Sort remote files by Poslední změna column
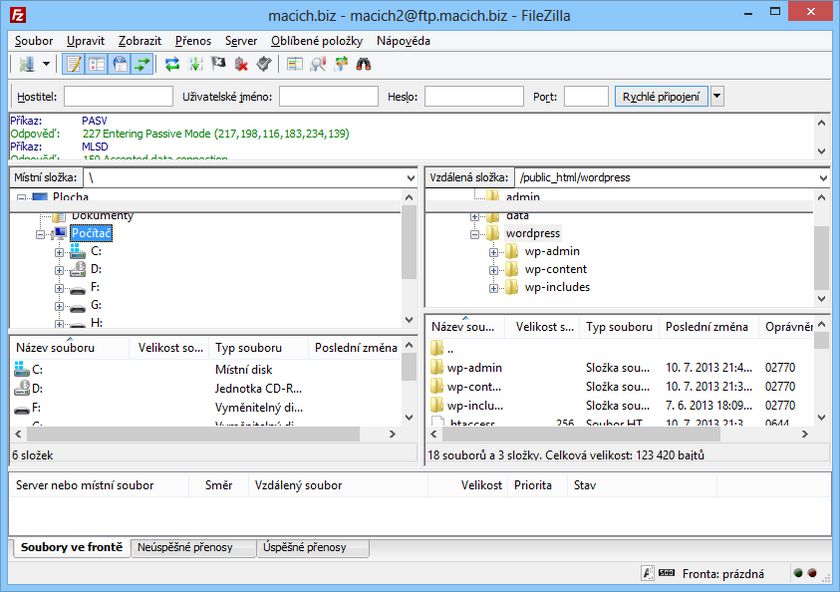Image resolution: width=840 pixels, height=592 pixels. tap(707, 327)
